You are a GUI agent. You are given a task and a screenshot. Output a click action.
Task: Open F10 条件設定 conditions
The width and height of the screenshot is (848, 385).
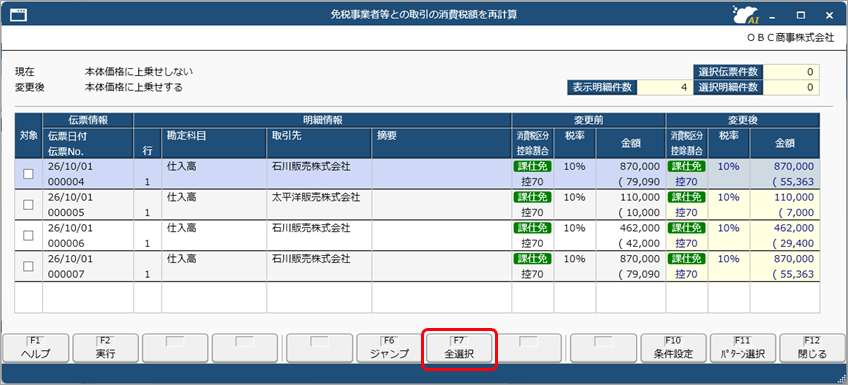(x=673, y=348)
